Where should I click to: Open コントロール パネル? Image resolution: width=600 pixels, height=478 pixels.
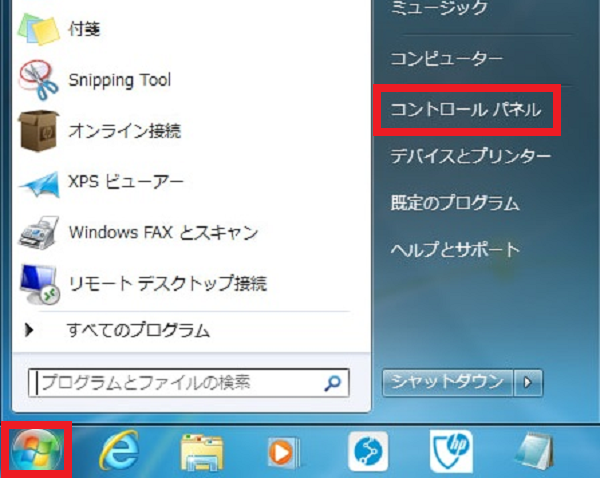pyautogui.click(x=466, y=110)
